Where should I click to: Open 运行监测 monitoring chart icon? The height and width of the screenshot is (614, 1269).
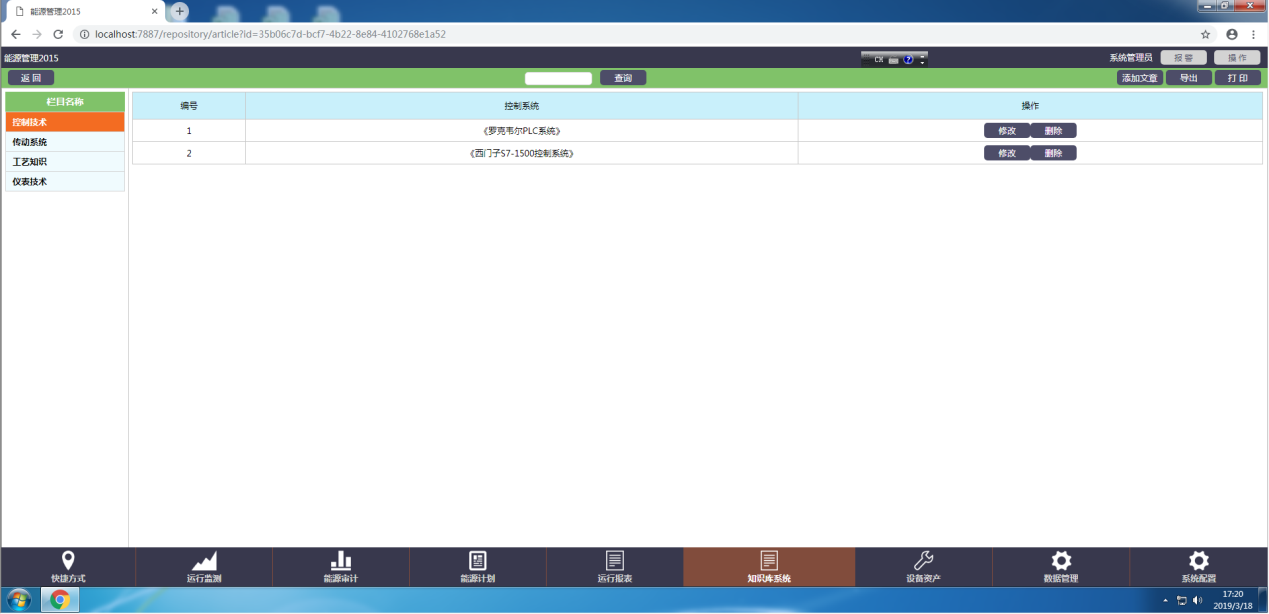[204, 561]
